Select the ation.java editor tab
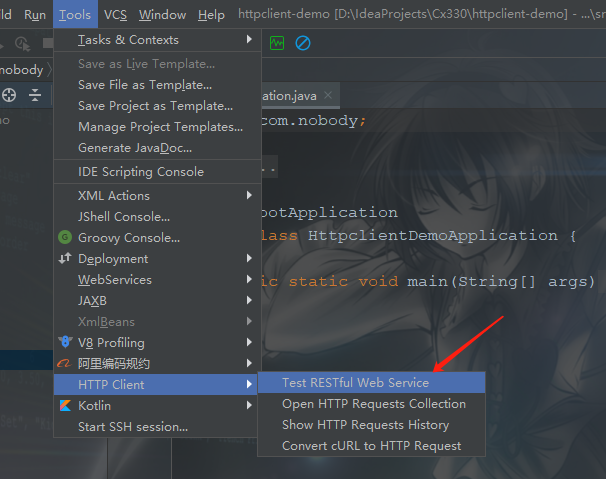The image size is (606, 479). click(301, 95)
